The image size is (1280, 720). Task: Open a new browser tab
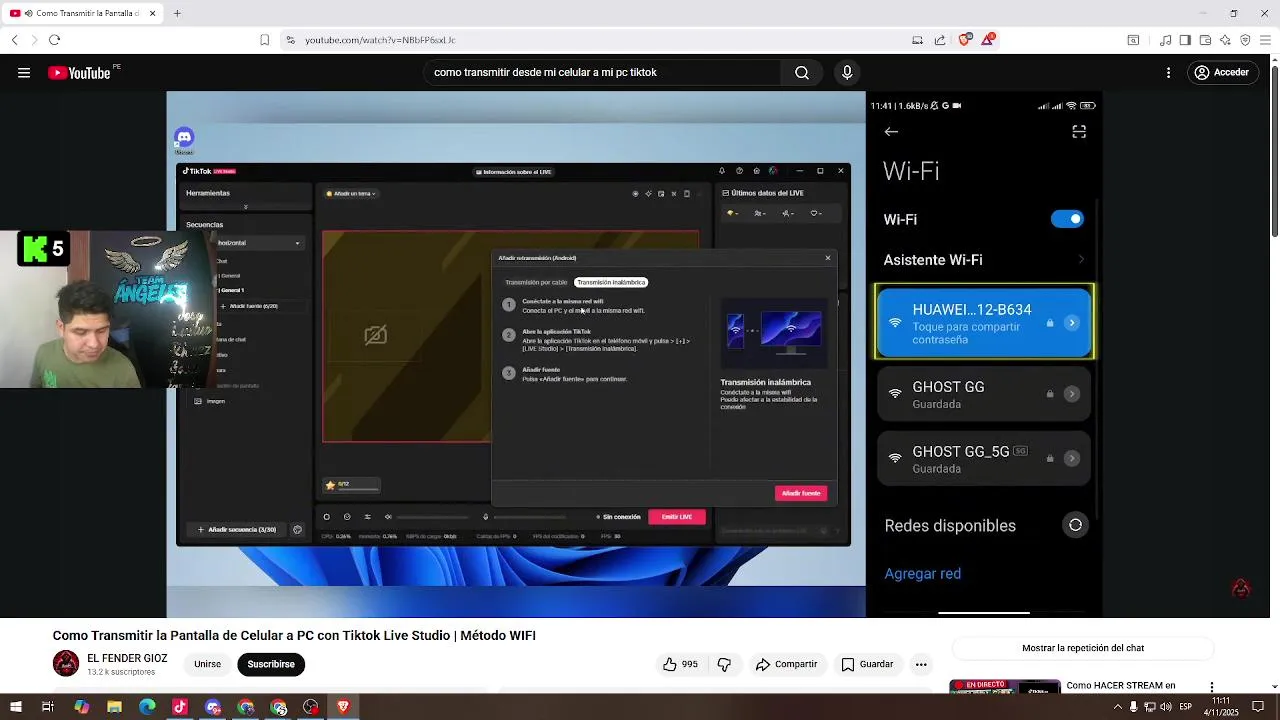click(x=177, y=13)
